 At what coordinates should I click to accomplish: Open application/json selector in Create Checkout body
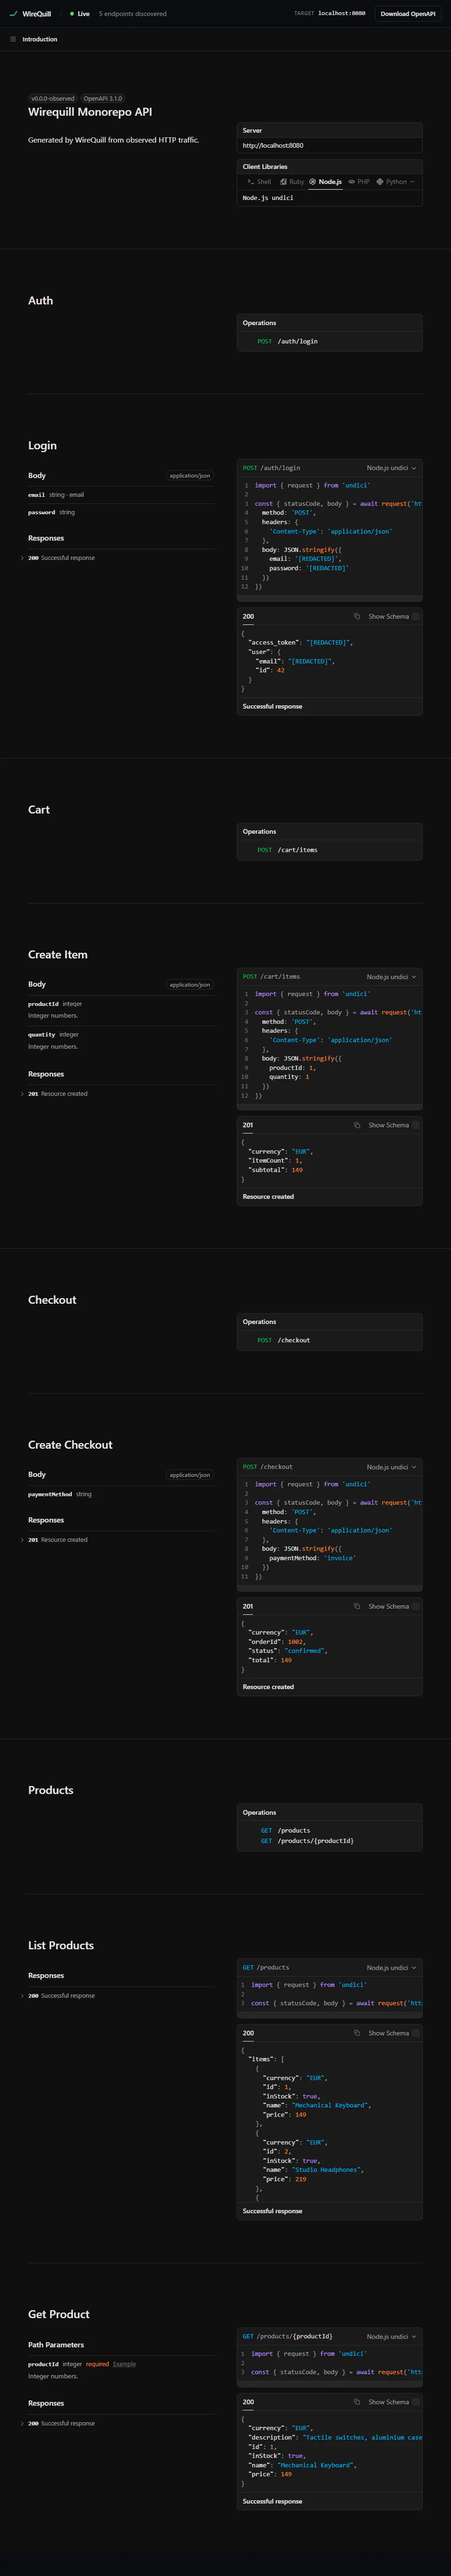[190, 1475]
